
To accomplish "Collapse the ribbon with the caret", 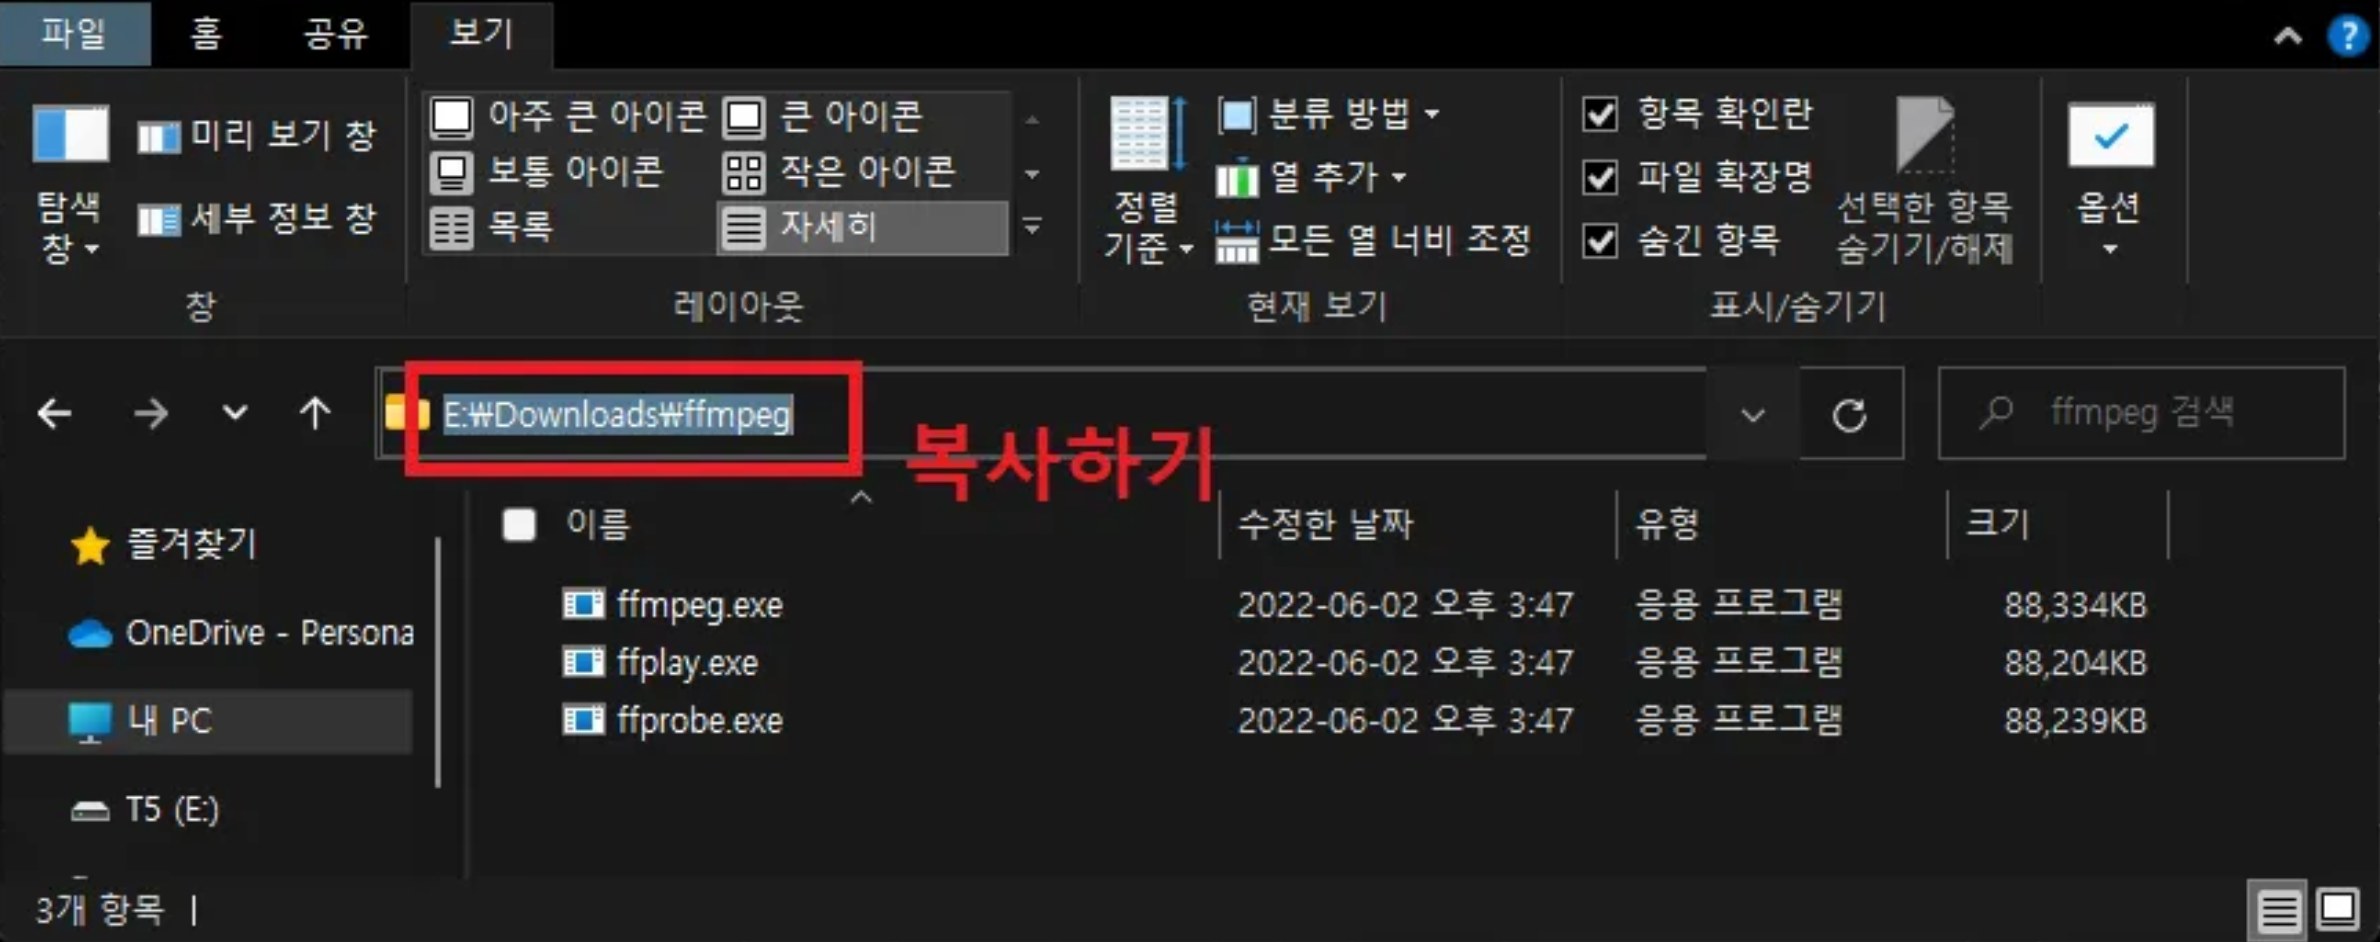I will pos(2287,37).
